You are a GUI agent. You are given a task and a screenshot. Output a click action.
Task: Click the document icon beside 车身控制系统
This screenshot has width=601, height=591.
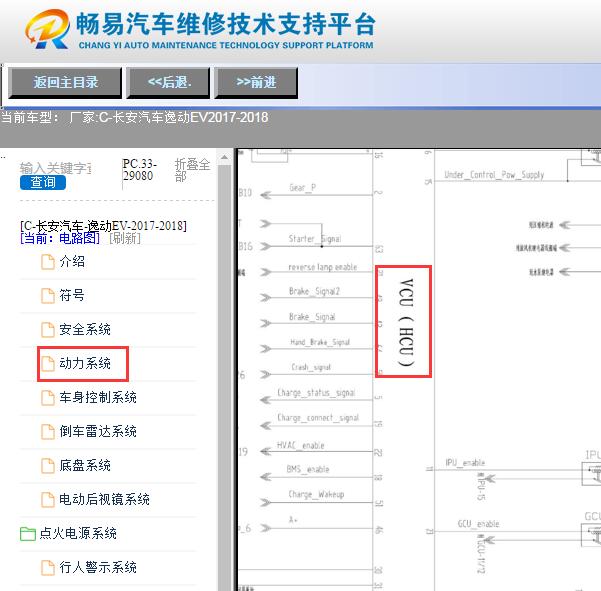click(x=48, y=398)
